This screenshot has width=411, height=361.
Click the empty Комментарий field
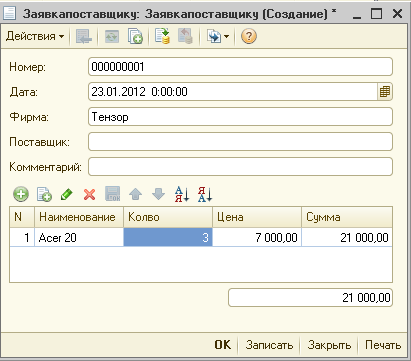[240, 167]
